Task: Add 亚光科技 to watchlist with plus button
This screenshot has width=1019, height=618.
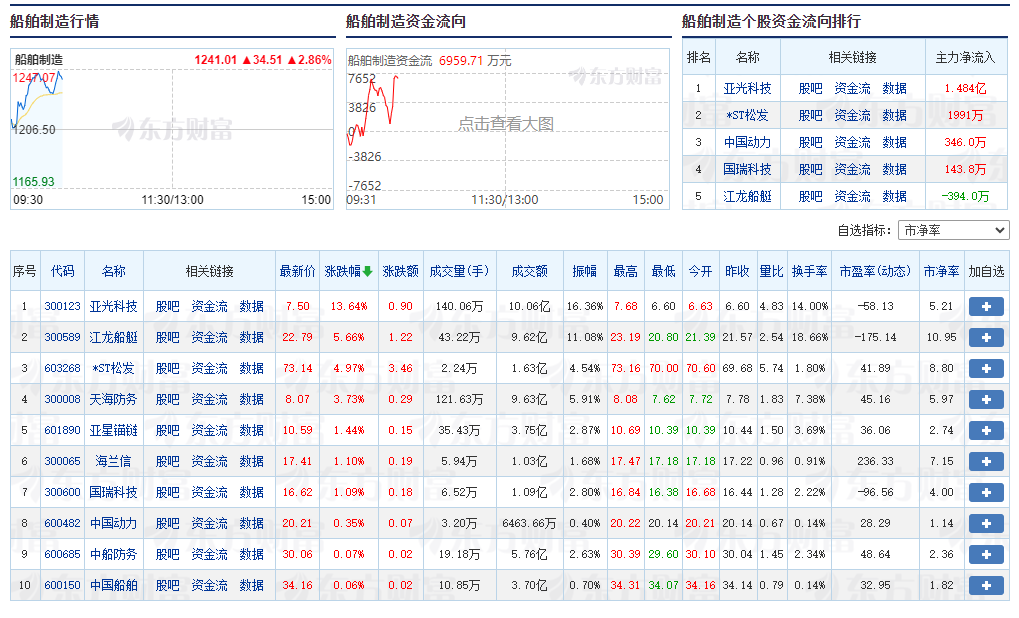Action: click(x=986, y=306)
